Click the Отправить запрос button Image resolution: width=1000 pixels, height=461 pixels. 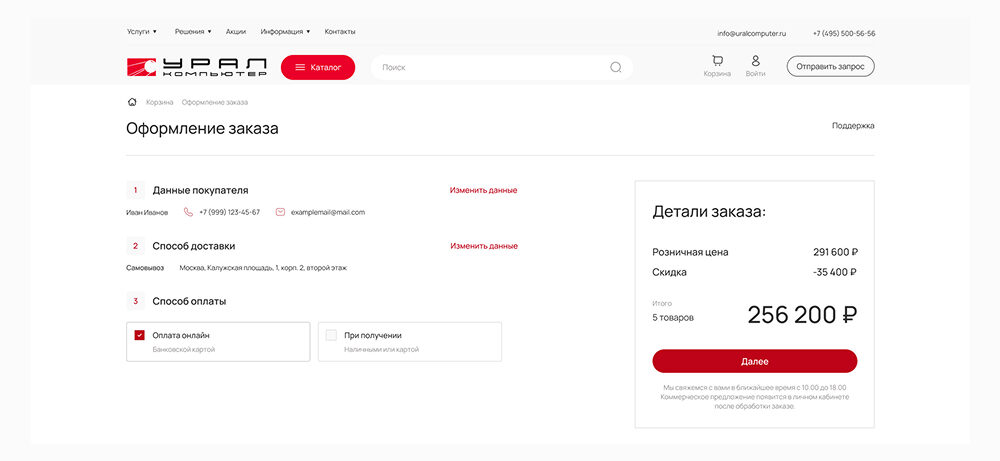(x=830, y=67)
